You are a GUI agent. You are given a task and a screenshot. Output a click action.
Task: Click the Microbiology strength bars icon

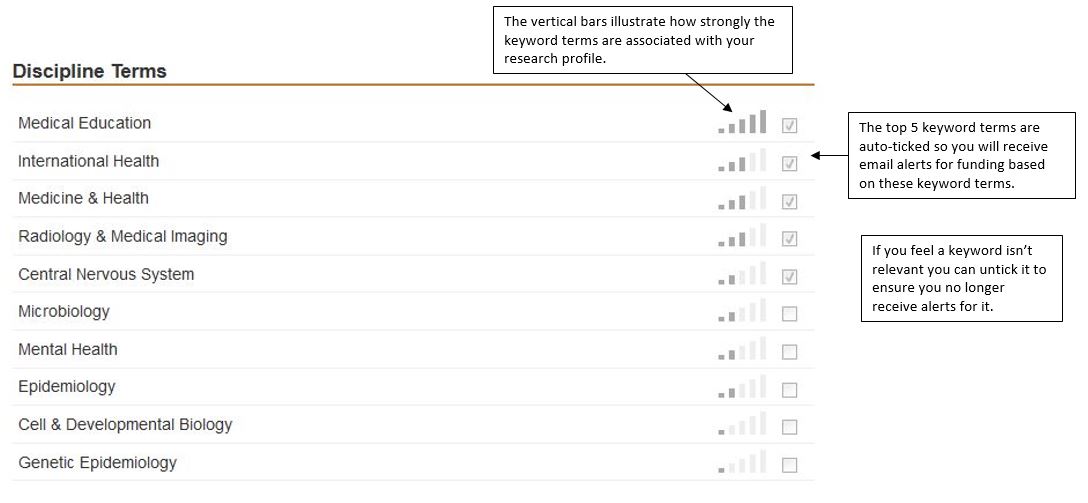click(742, 312)
